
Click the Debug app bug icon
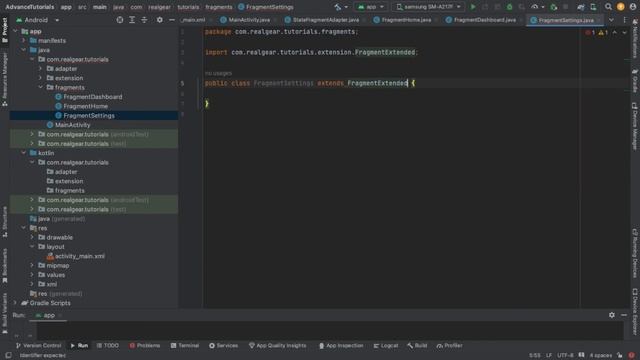click(x=509, y=7)
